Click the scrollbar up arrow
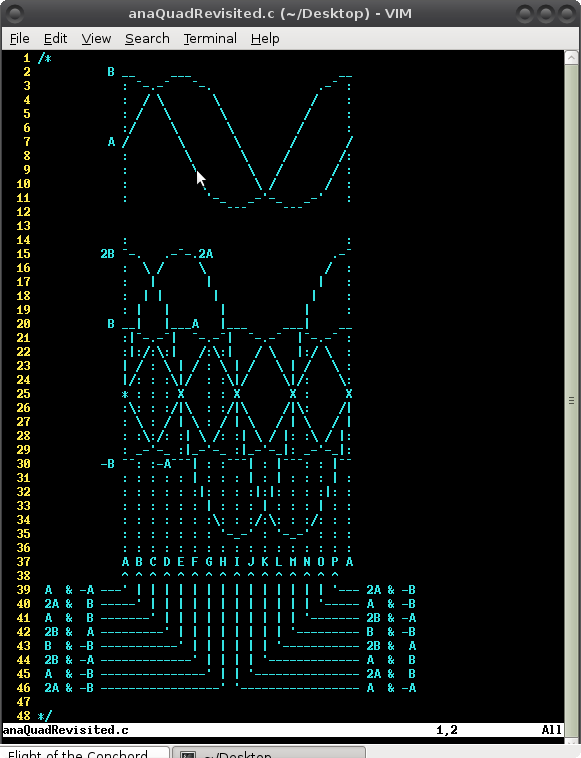581x758 pixels. point(571,58)
